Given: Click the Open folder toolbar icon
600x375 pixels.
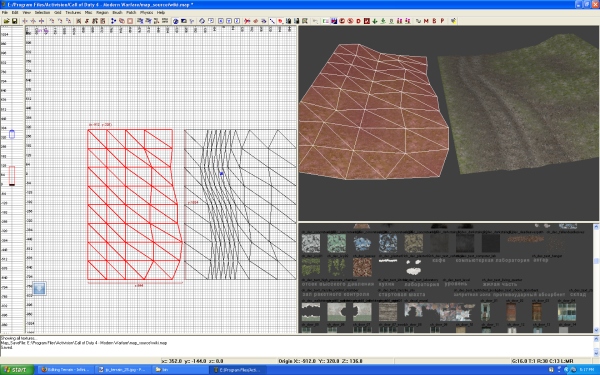Looking at the screenshot, I should (x=7, y=21).
